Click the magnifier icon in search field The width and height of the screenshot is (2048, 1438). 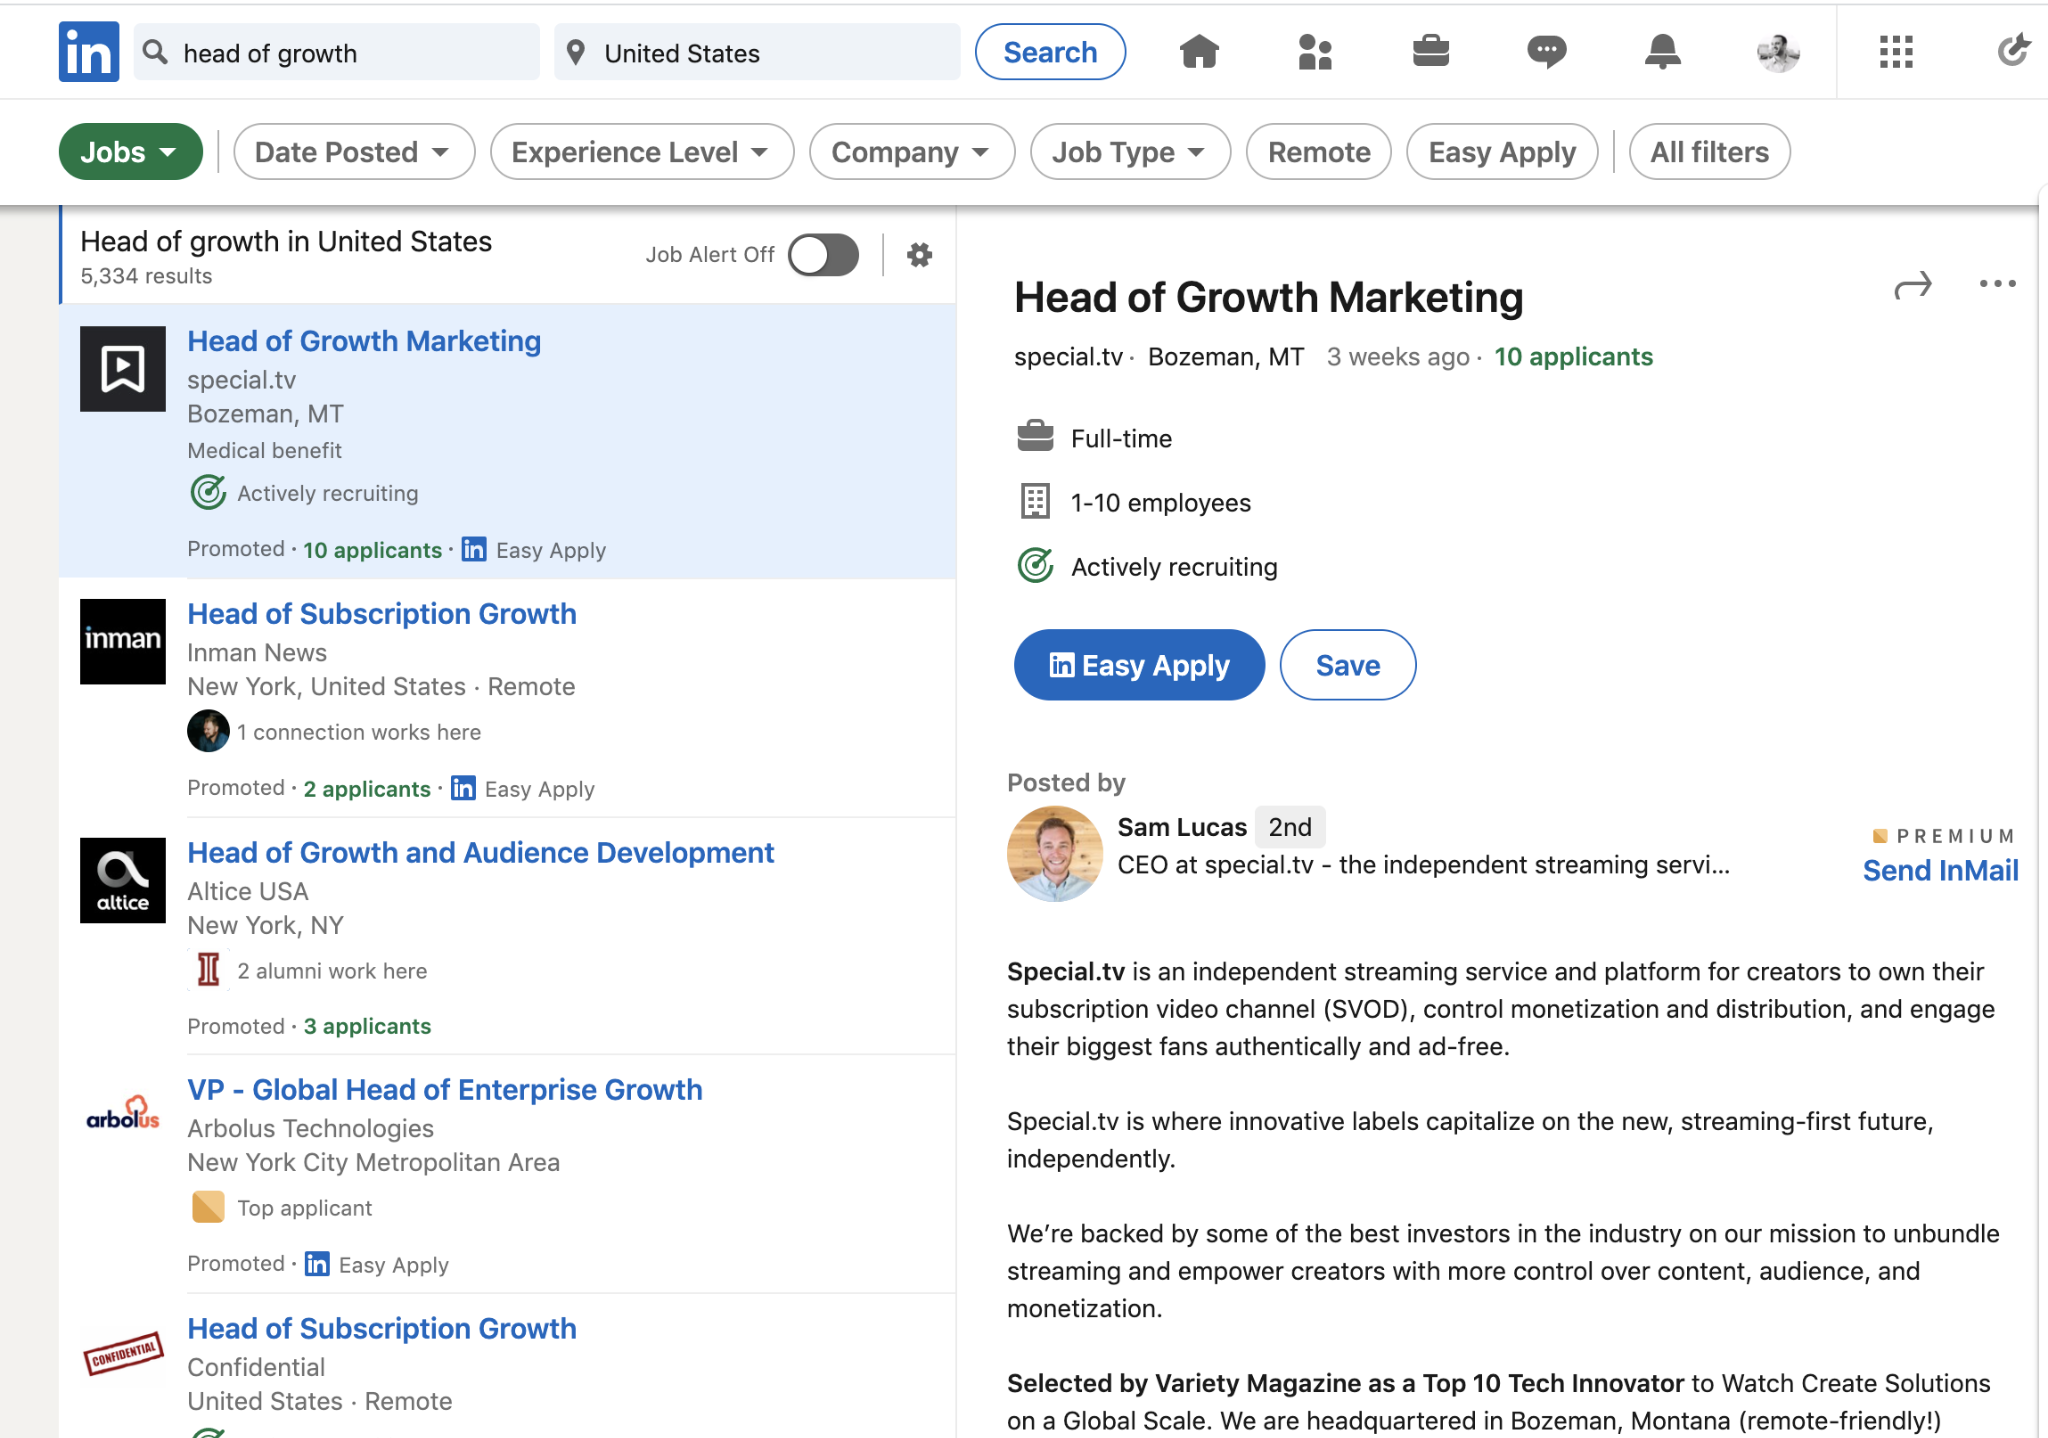point(155,52)
